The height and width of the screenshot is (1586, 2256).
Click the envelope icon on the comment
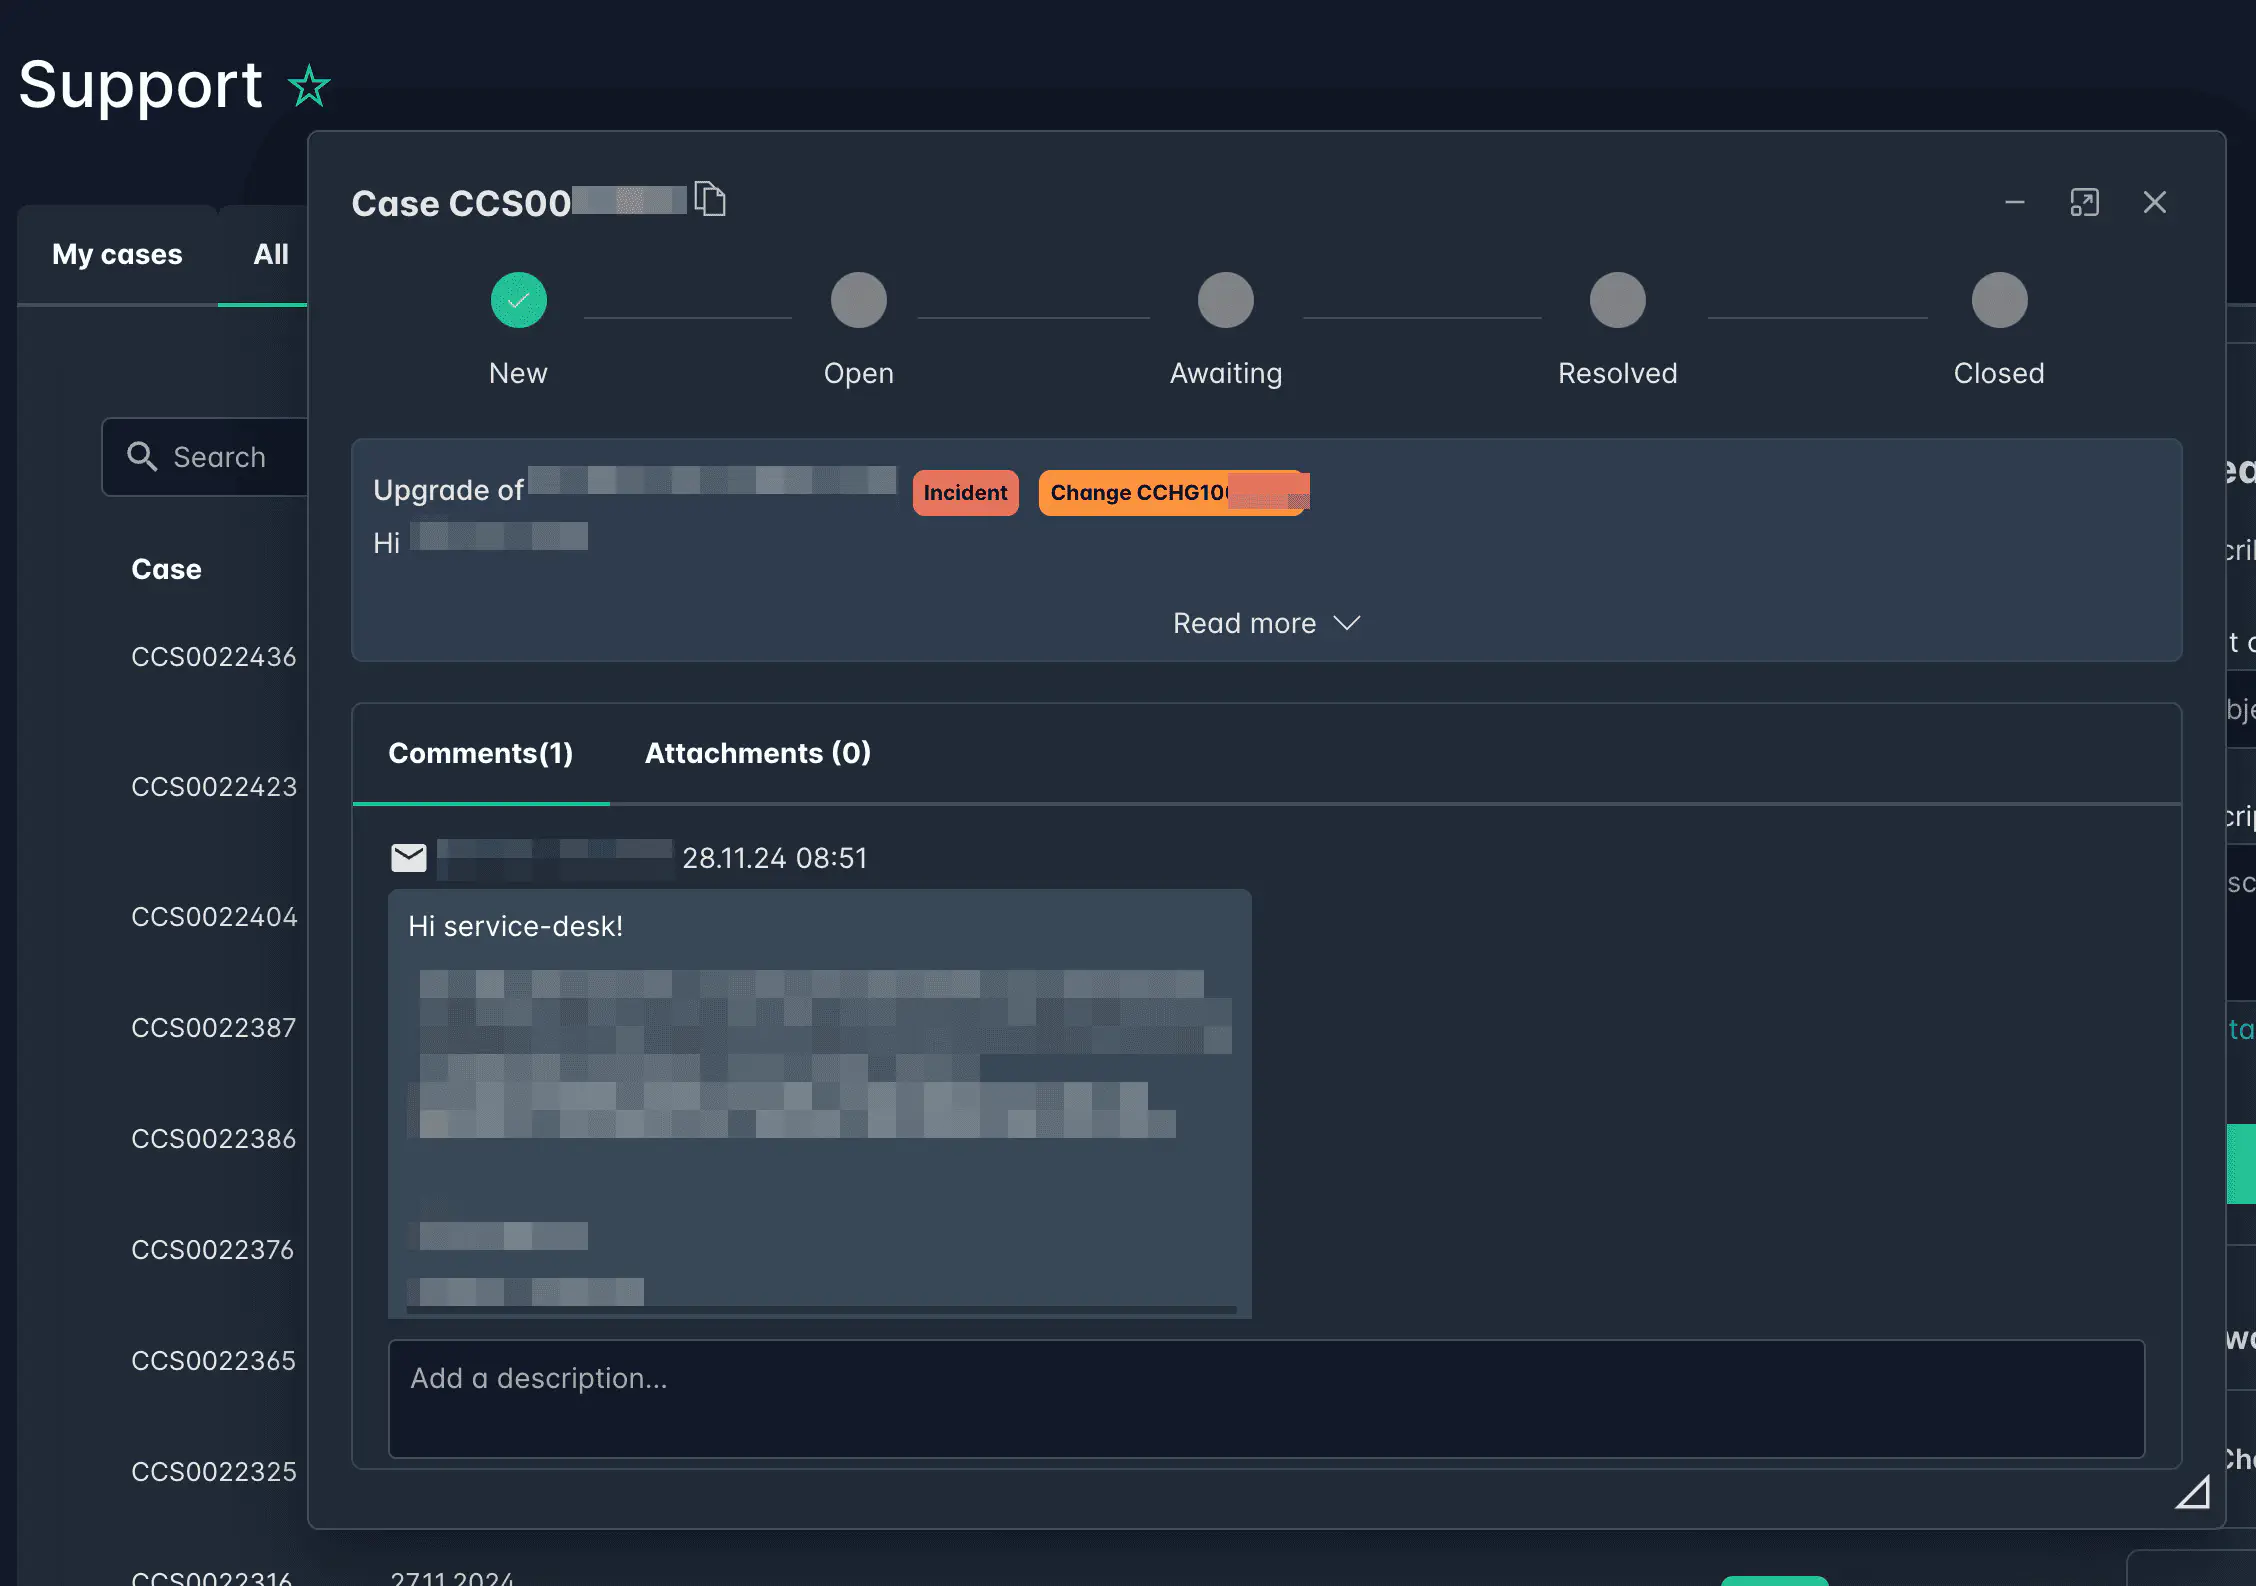click(x=408, y=858)
